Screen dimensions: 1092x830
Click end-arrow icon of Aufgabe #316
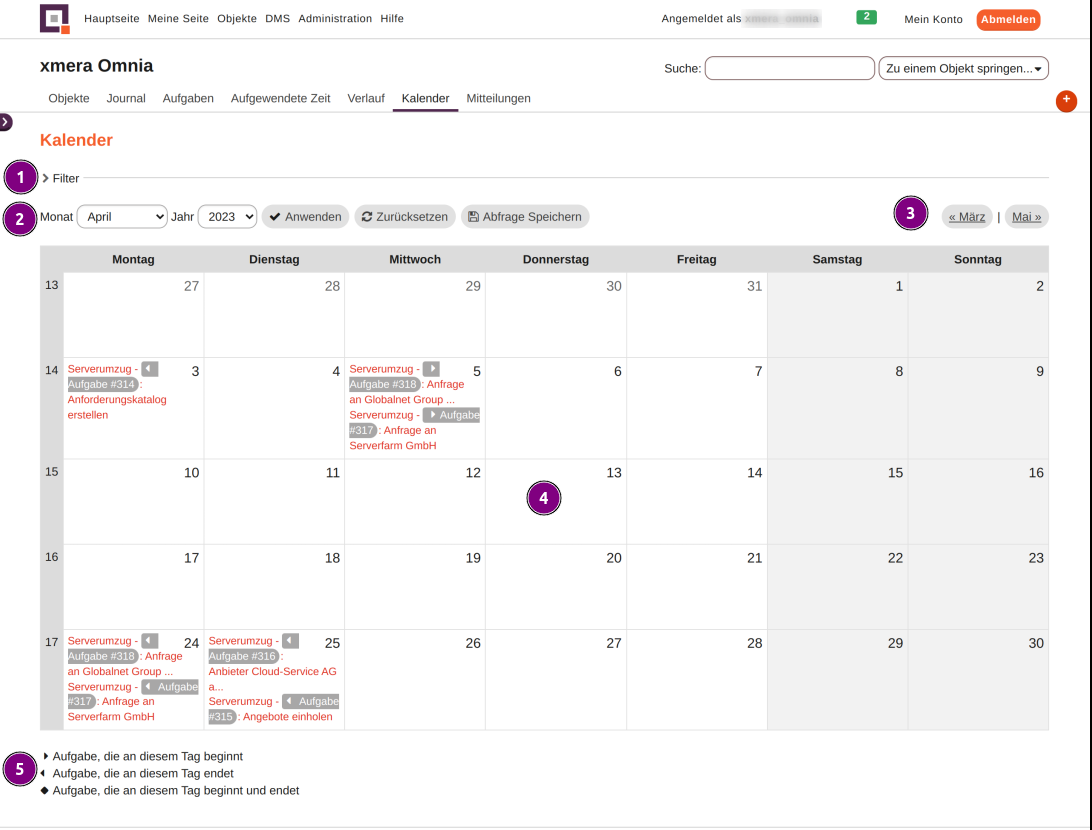(290, 641)
